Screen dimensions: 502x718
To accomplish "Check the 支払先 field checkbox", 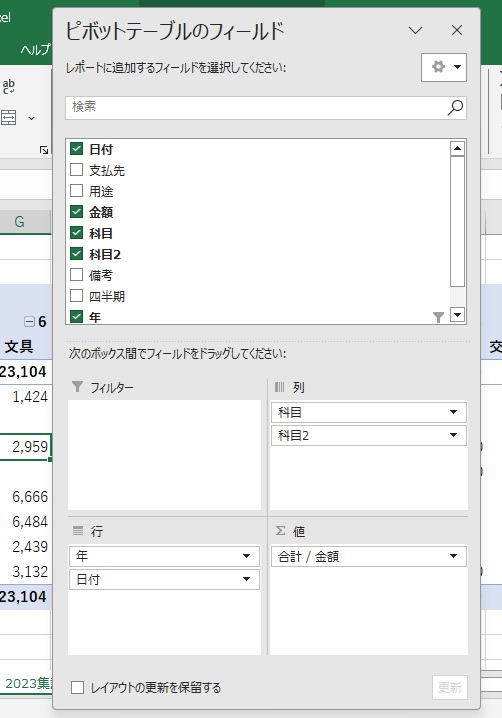I will (x=76, y=170).
